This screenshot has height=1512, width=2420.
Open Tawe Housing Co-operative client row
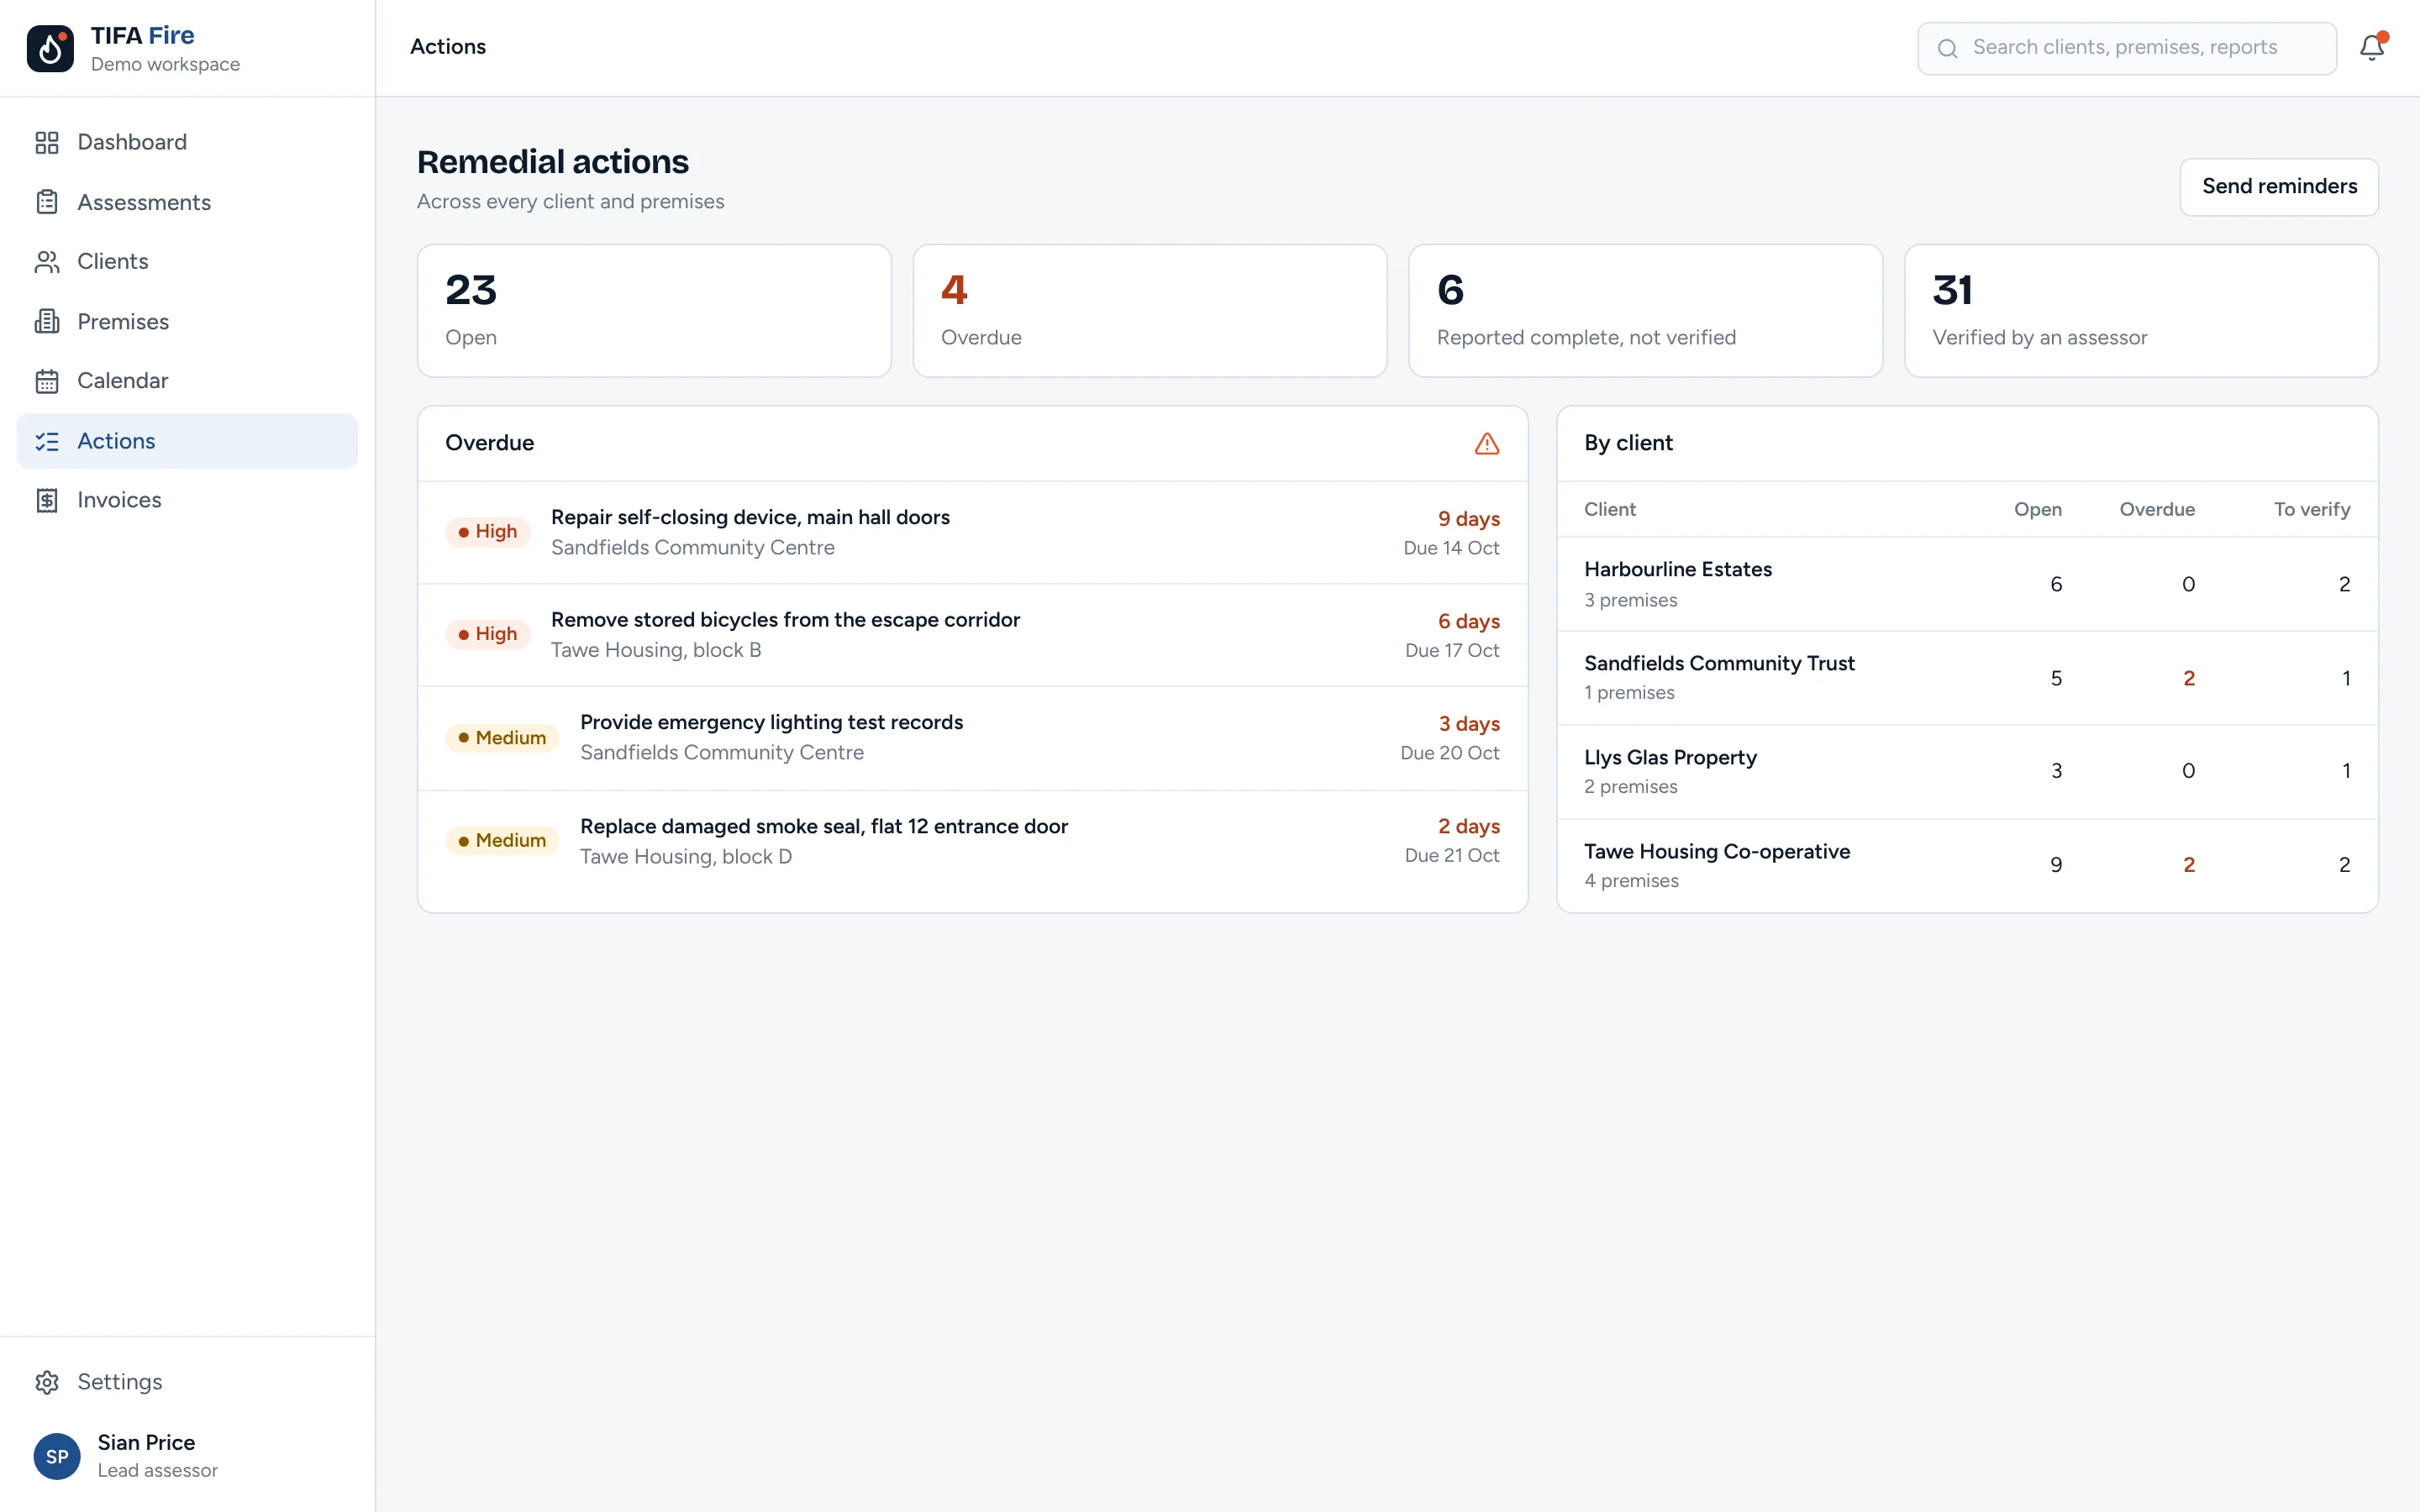(x=1967, y=866)
